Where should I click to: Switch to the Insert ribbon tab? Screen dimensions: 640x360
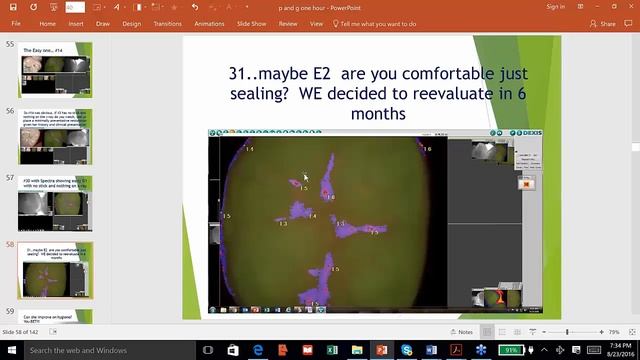pos(76,24)
